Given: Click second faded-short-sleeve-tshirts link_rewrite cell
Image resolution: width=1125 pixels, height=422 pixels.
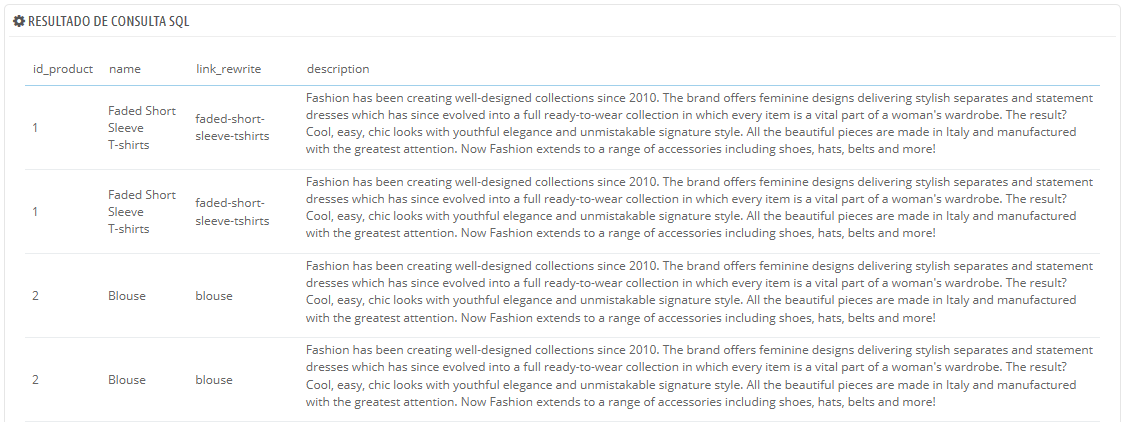Looking at the screenshot, I should click(x=232, y=212).
